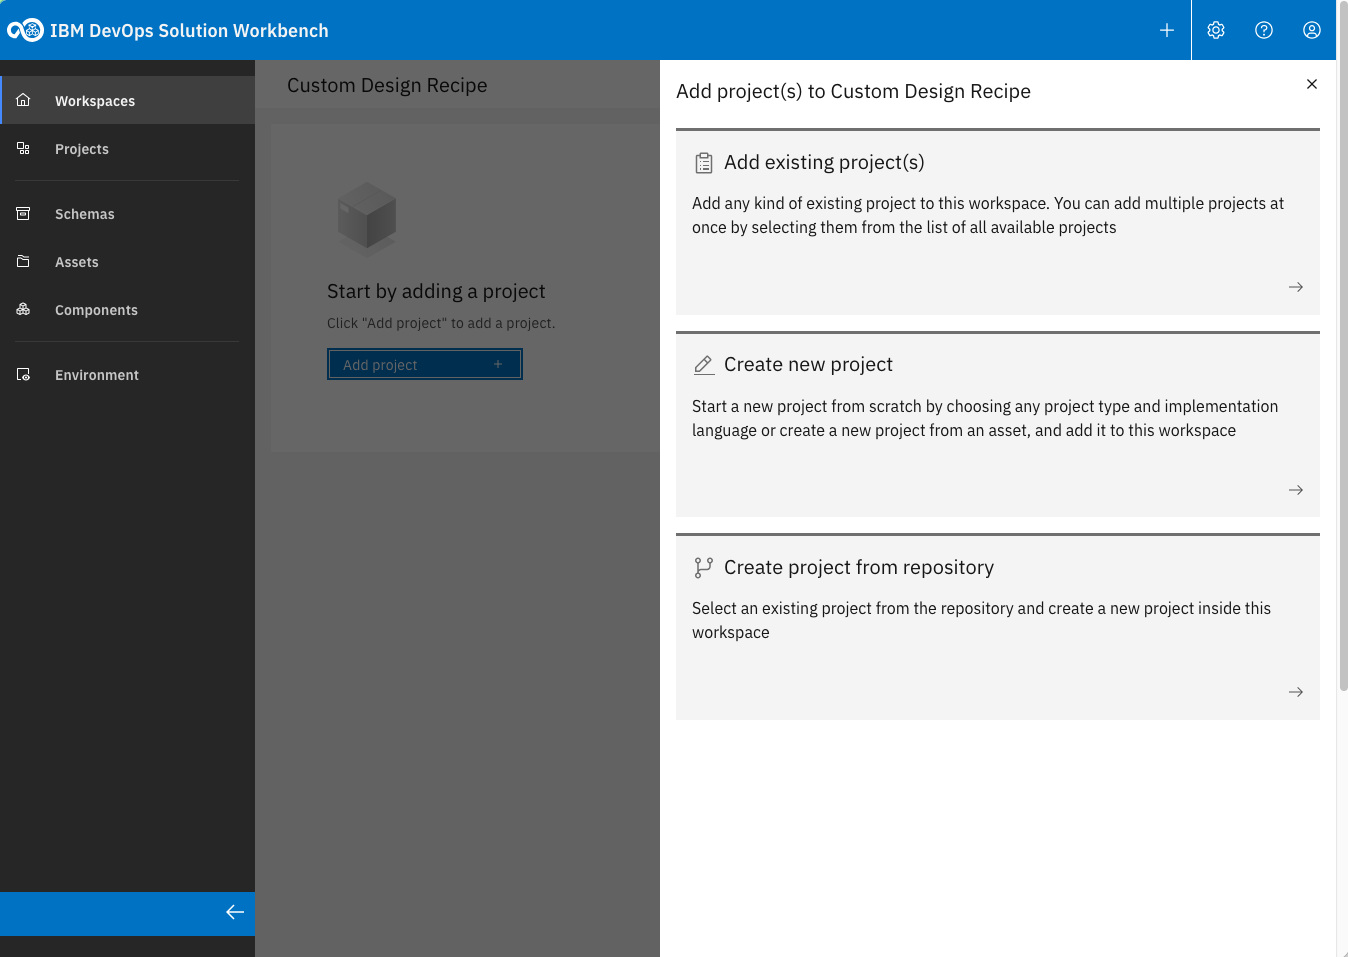Open the Workspaces menu item
Image resolution: width=1348 pixels, height=957 pixels.
pyautogui.click(x=128, y=100)
